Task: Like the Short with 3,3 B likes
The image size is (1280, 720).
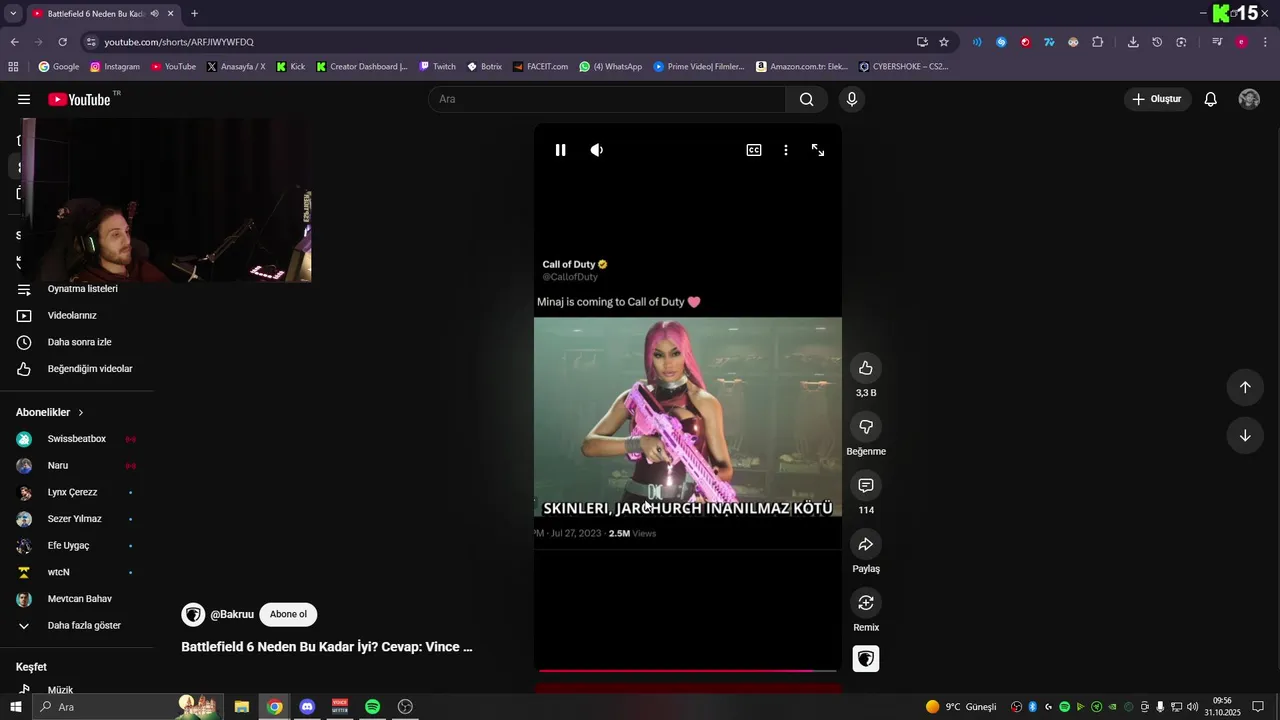Action: (866, 368)
